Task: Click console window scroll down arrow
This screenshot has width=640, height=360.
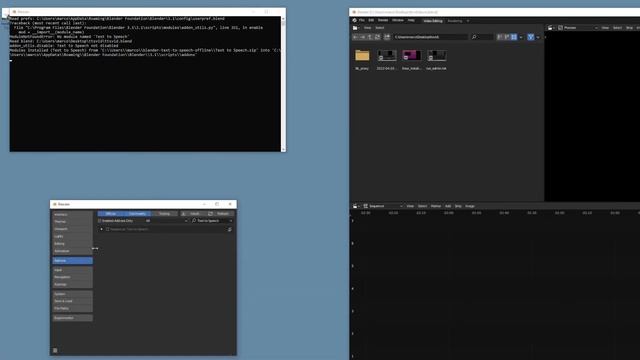Action: point(283,149)
